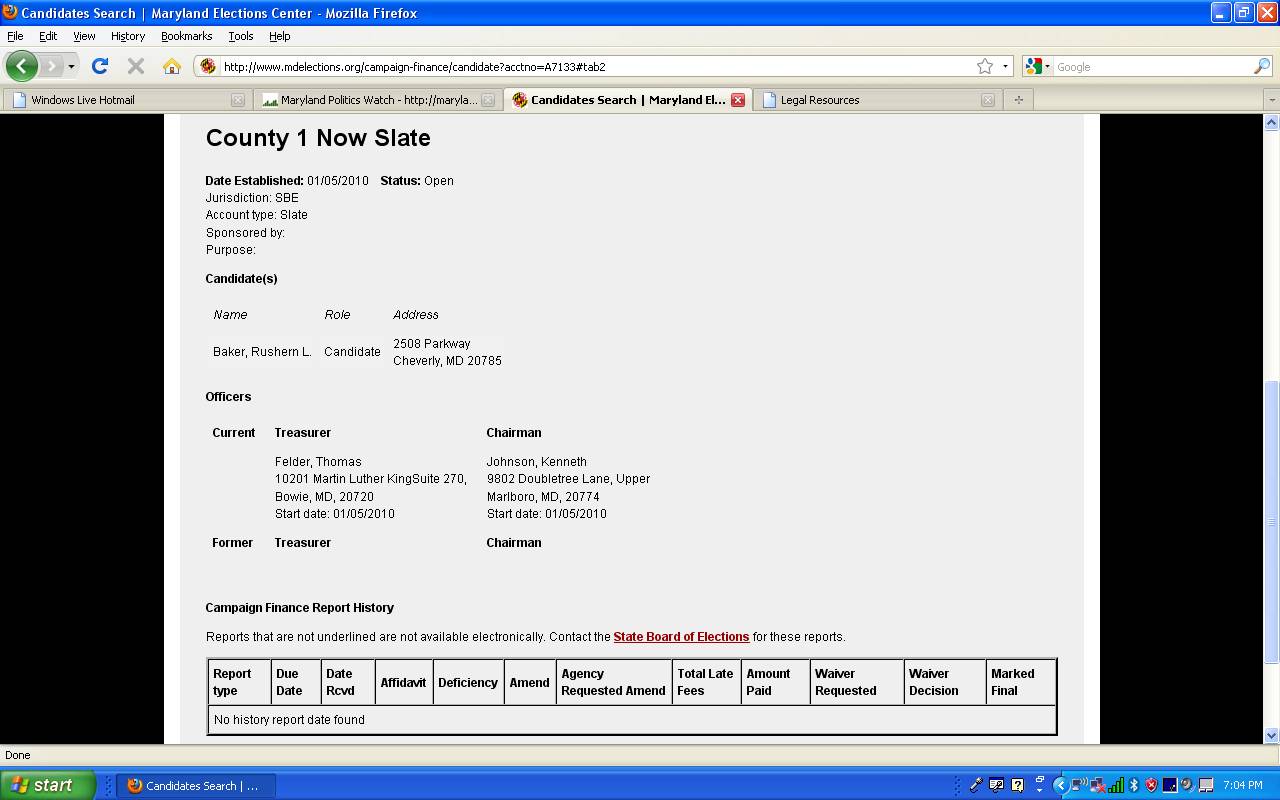The image size is (1280, 800).
Task: Open the Windows Start menu
Action: [x=47, y=785]
